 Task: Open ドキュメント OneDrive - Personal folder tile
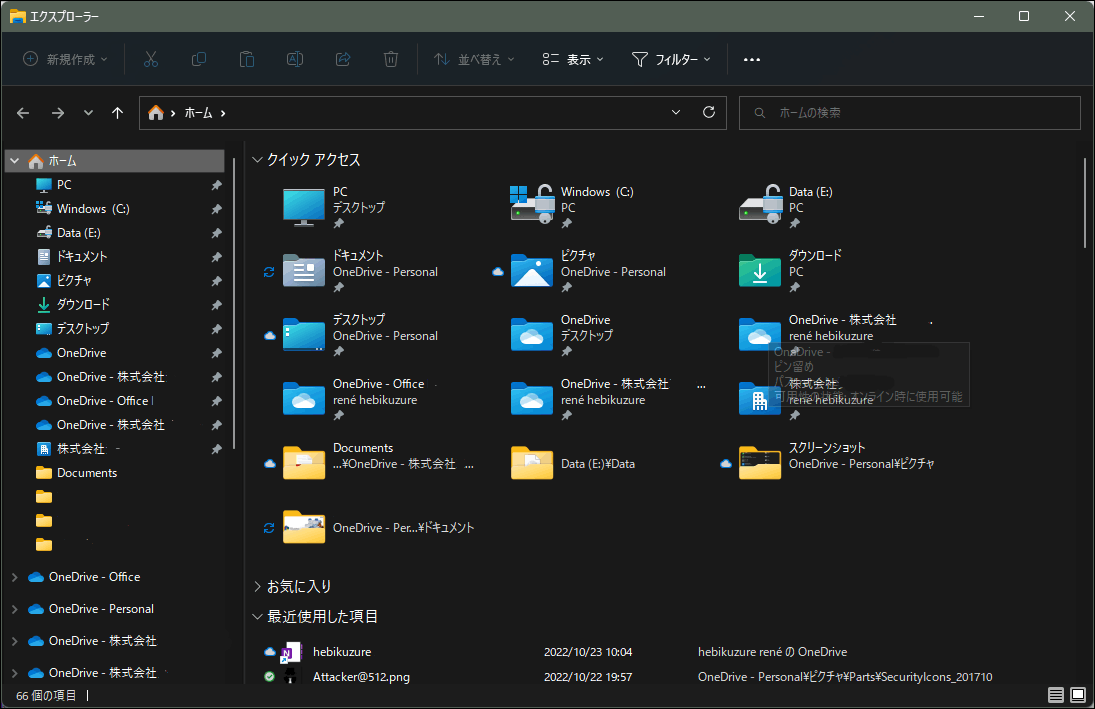tap(360, 271)
